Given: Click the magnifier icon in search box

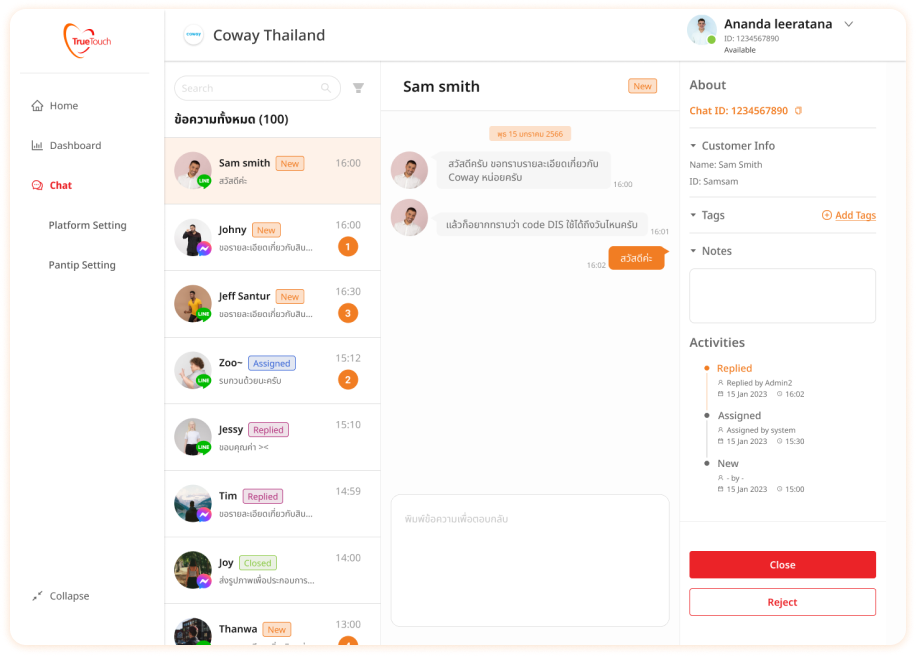Looking at the screenshot, I should 326,88.
